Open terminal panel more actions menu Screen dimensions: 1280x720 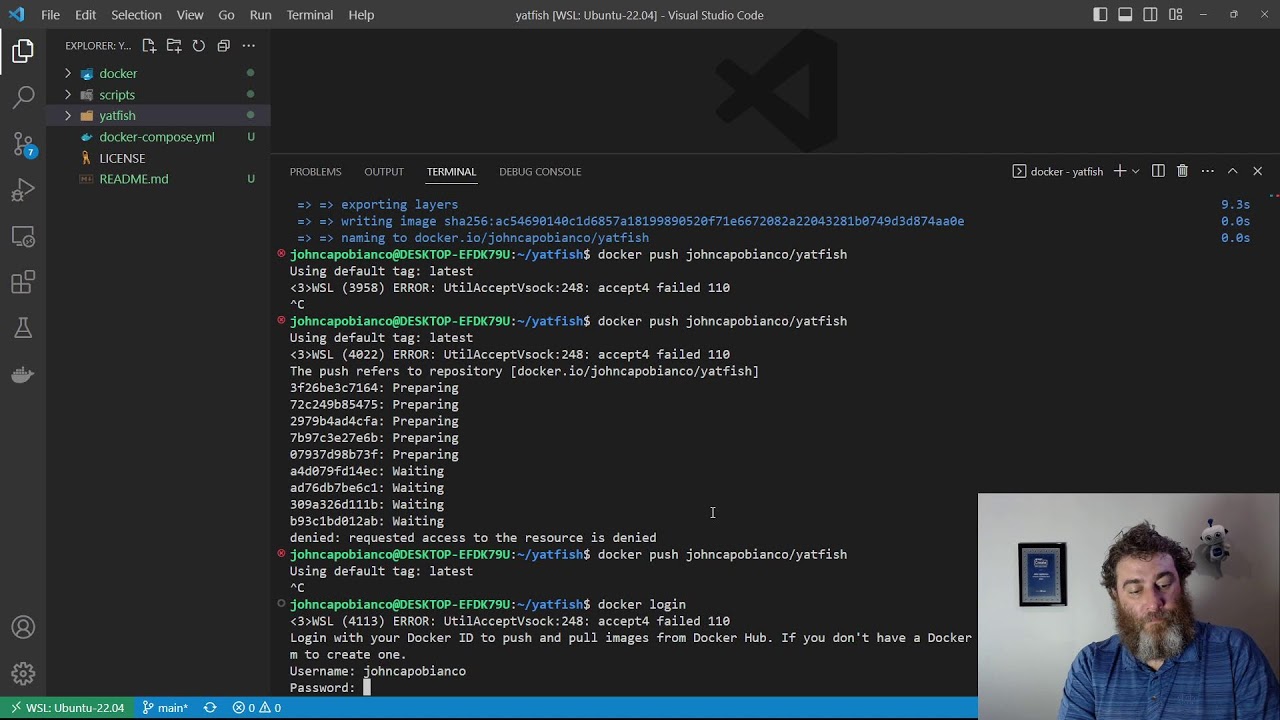[1207, 171]
